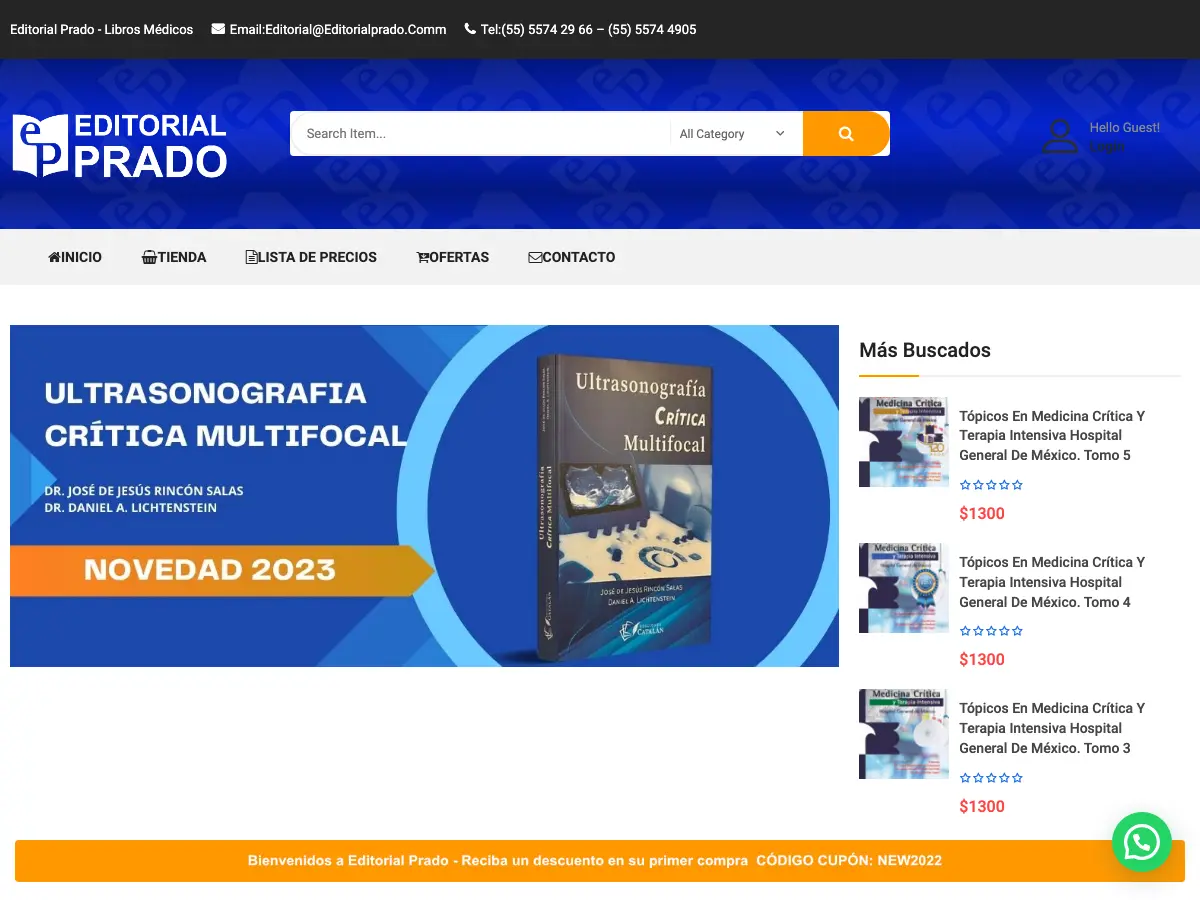This screenshot has width=1200, height=900.
Task: Click the cart icon beside OFERTAS
Action: [423, 257]
